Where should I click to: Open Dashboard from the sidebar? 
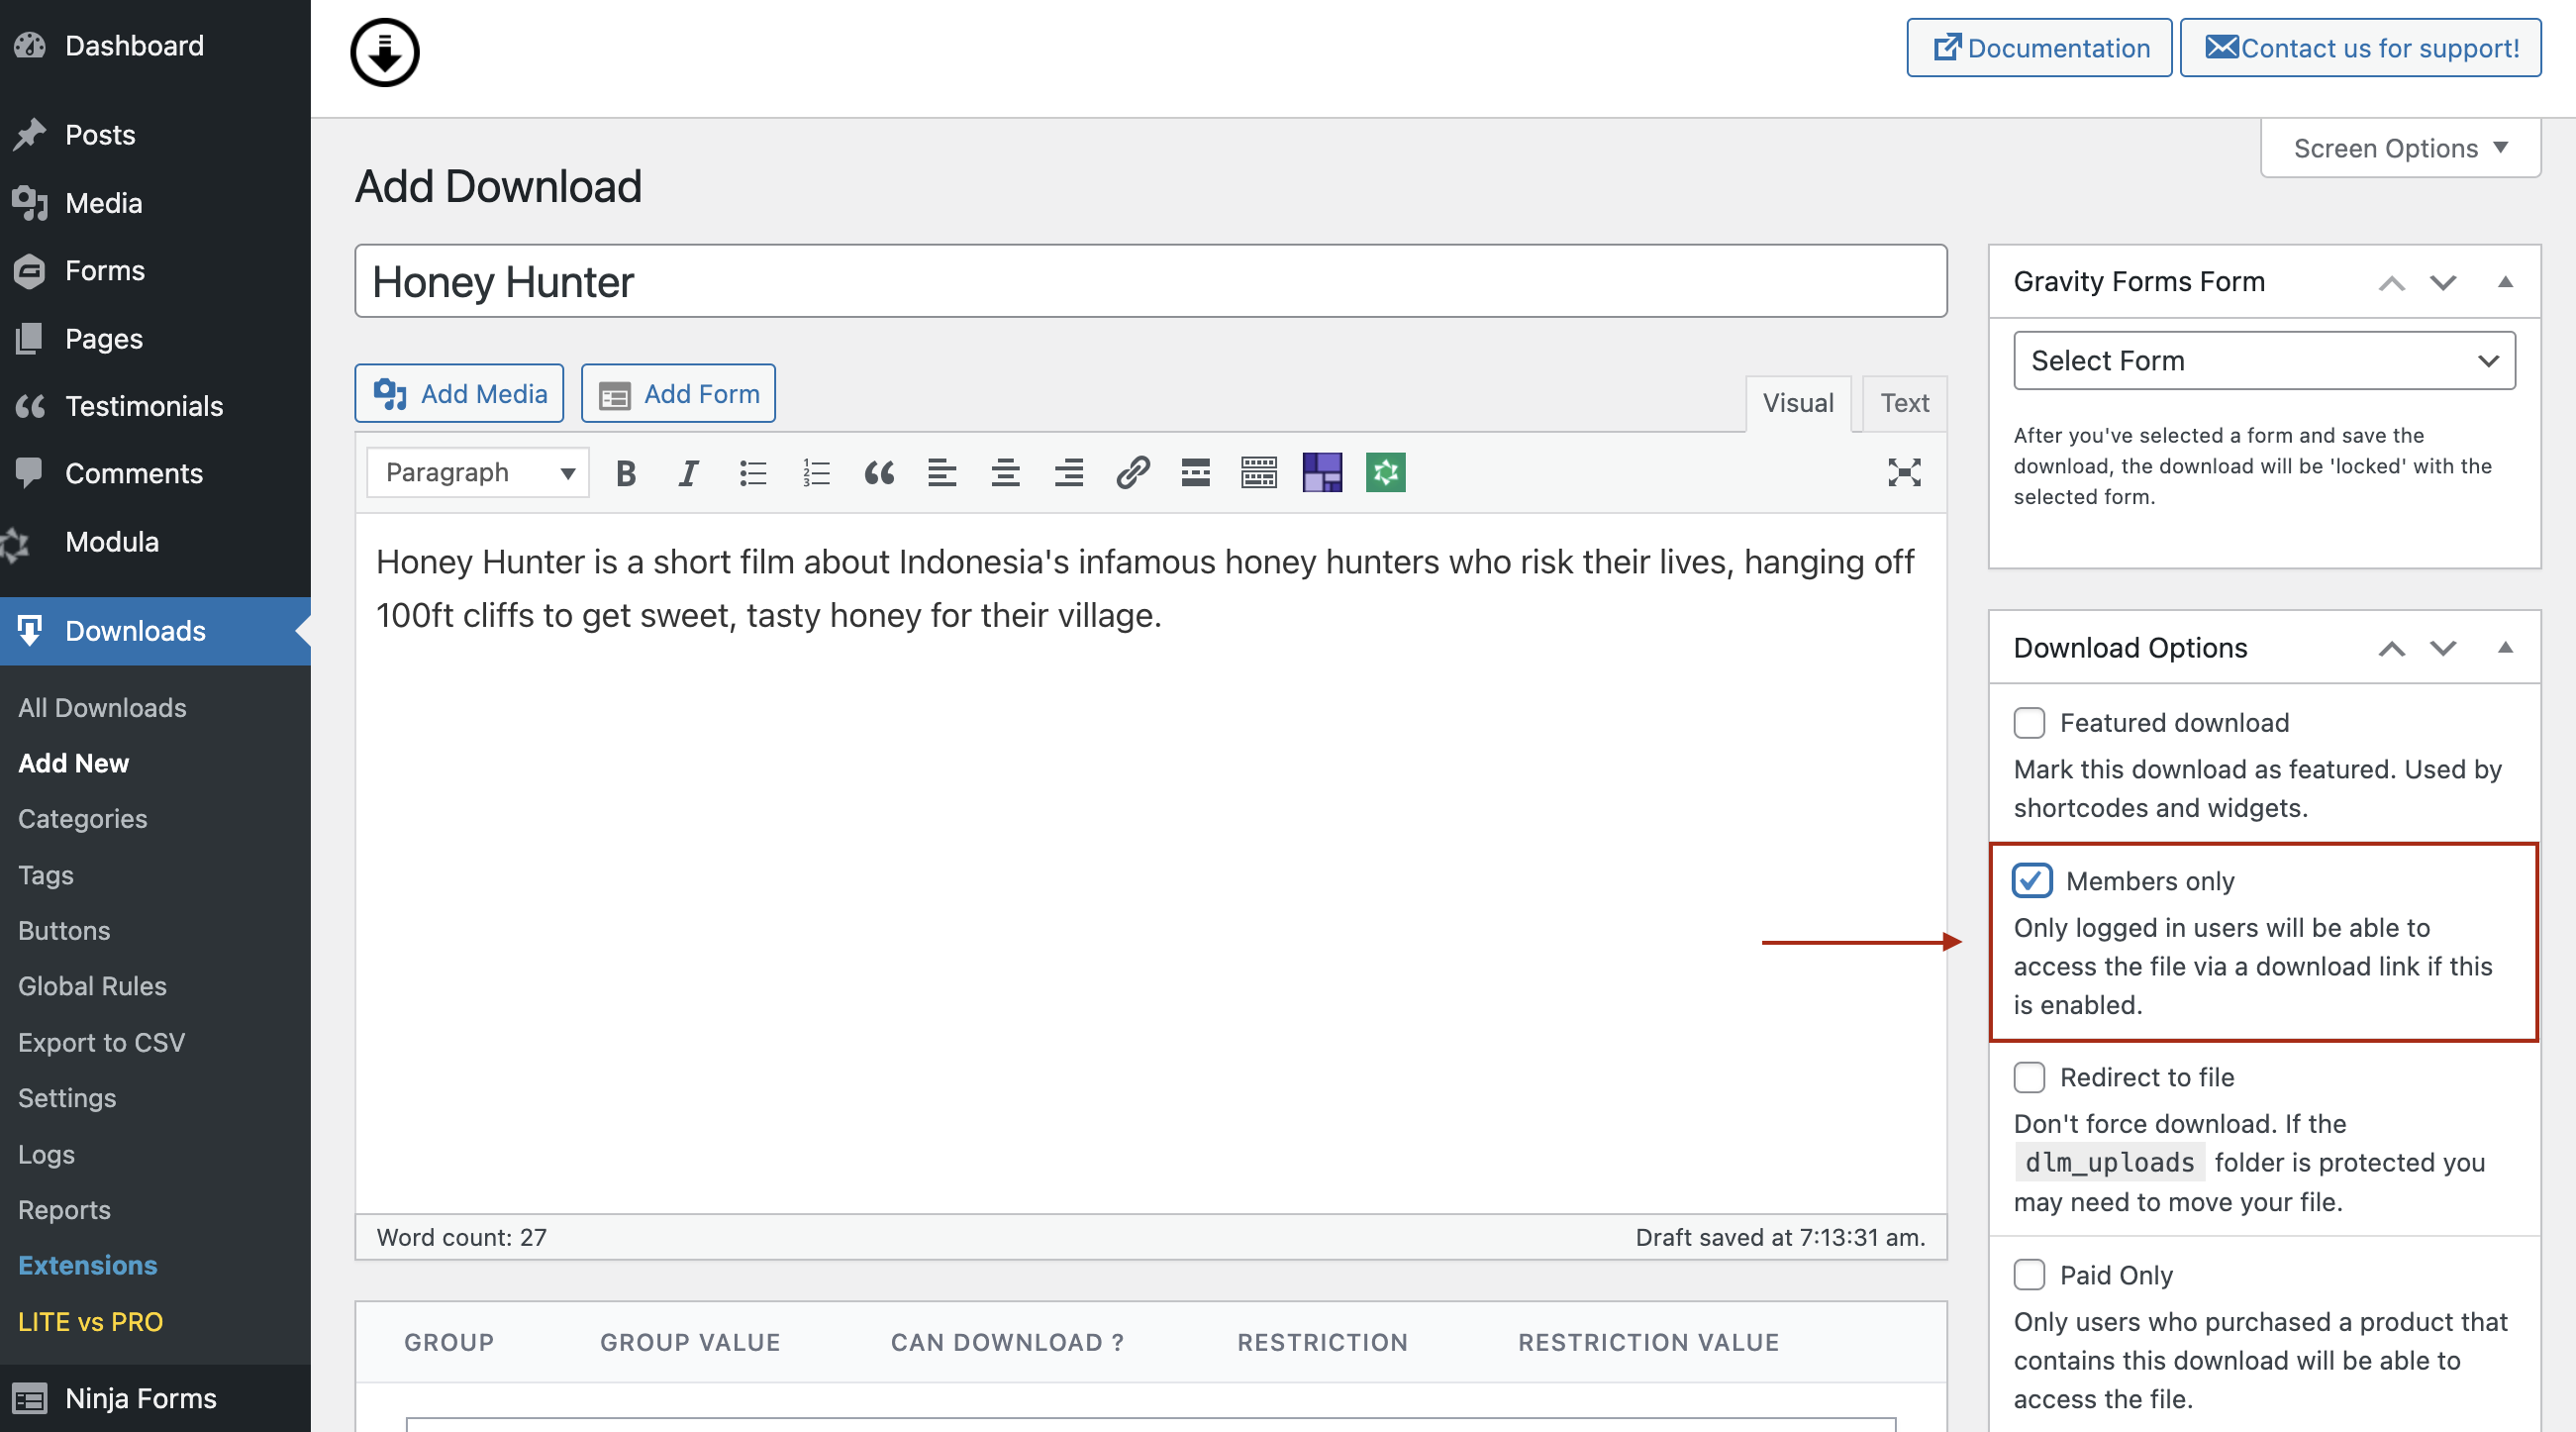coord(155,45)
